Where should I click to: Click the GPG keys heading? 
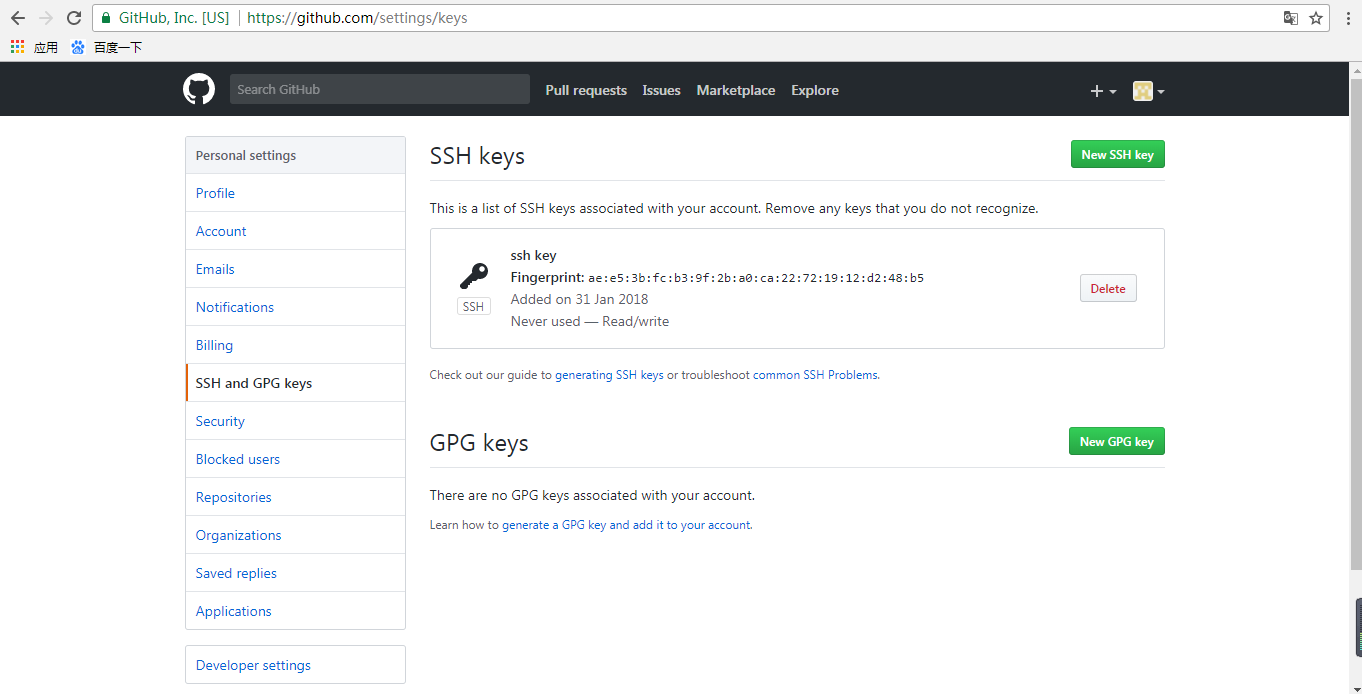(x=479, y=443)
